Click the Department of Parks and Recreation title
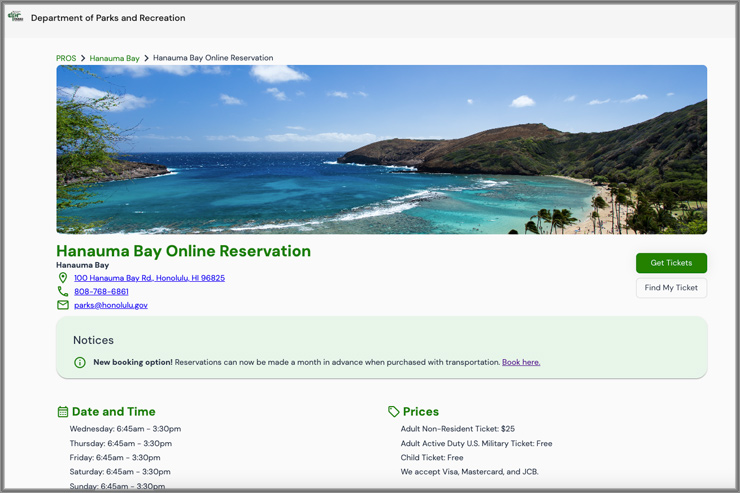Image resolution: width=740 pixels, height=493 pixels. [108, 18]
